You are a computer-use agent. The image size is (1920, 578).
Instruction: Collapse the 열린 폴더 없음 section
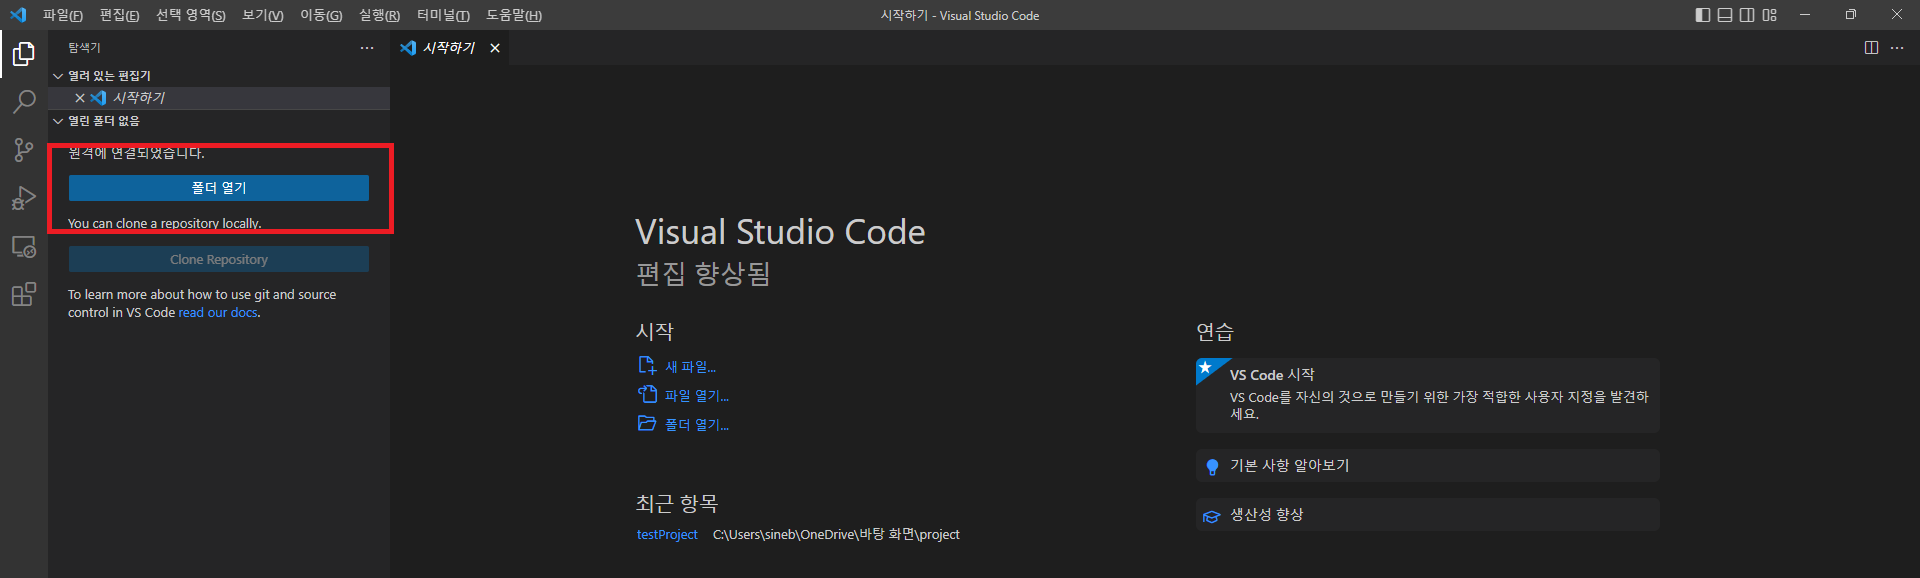click(58, 121)
